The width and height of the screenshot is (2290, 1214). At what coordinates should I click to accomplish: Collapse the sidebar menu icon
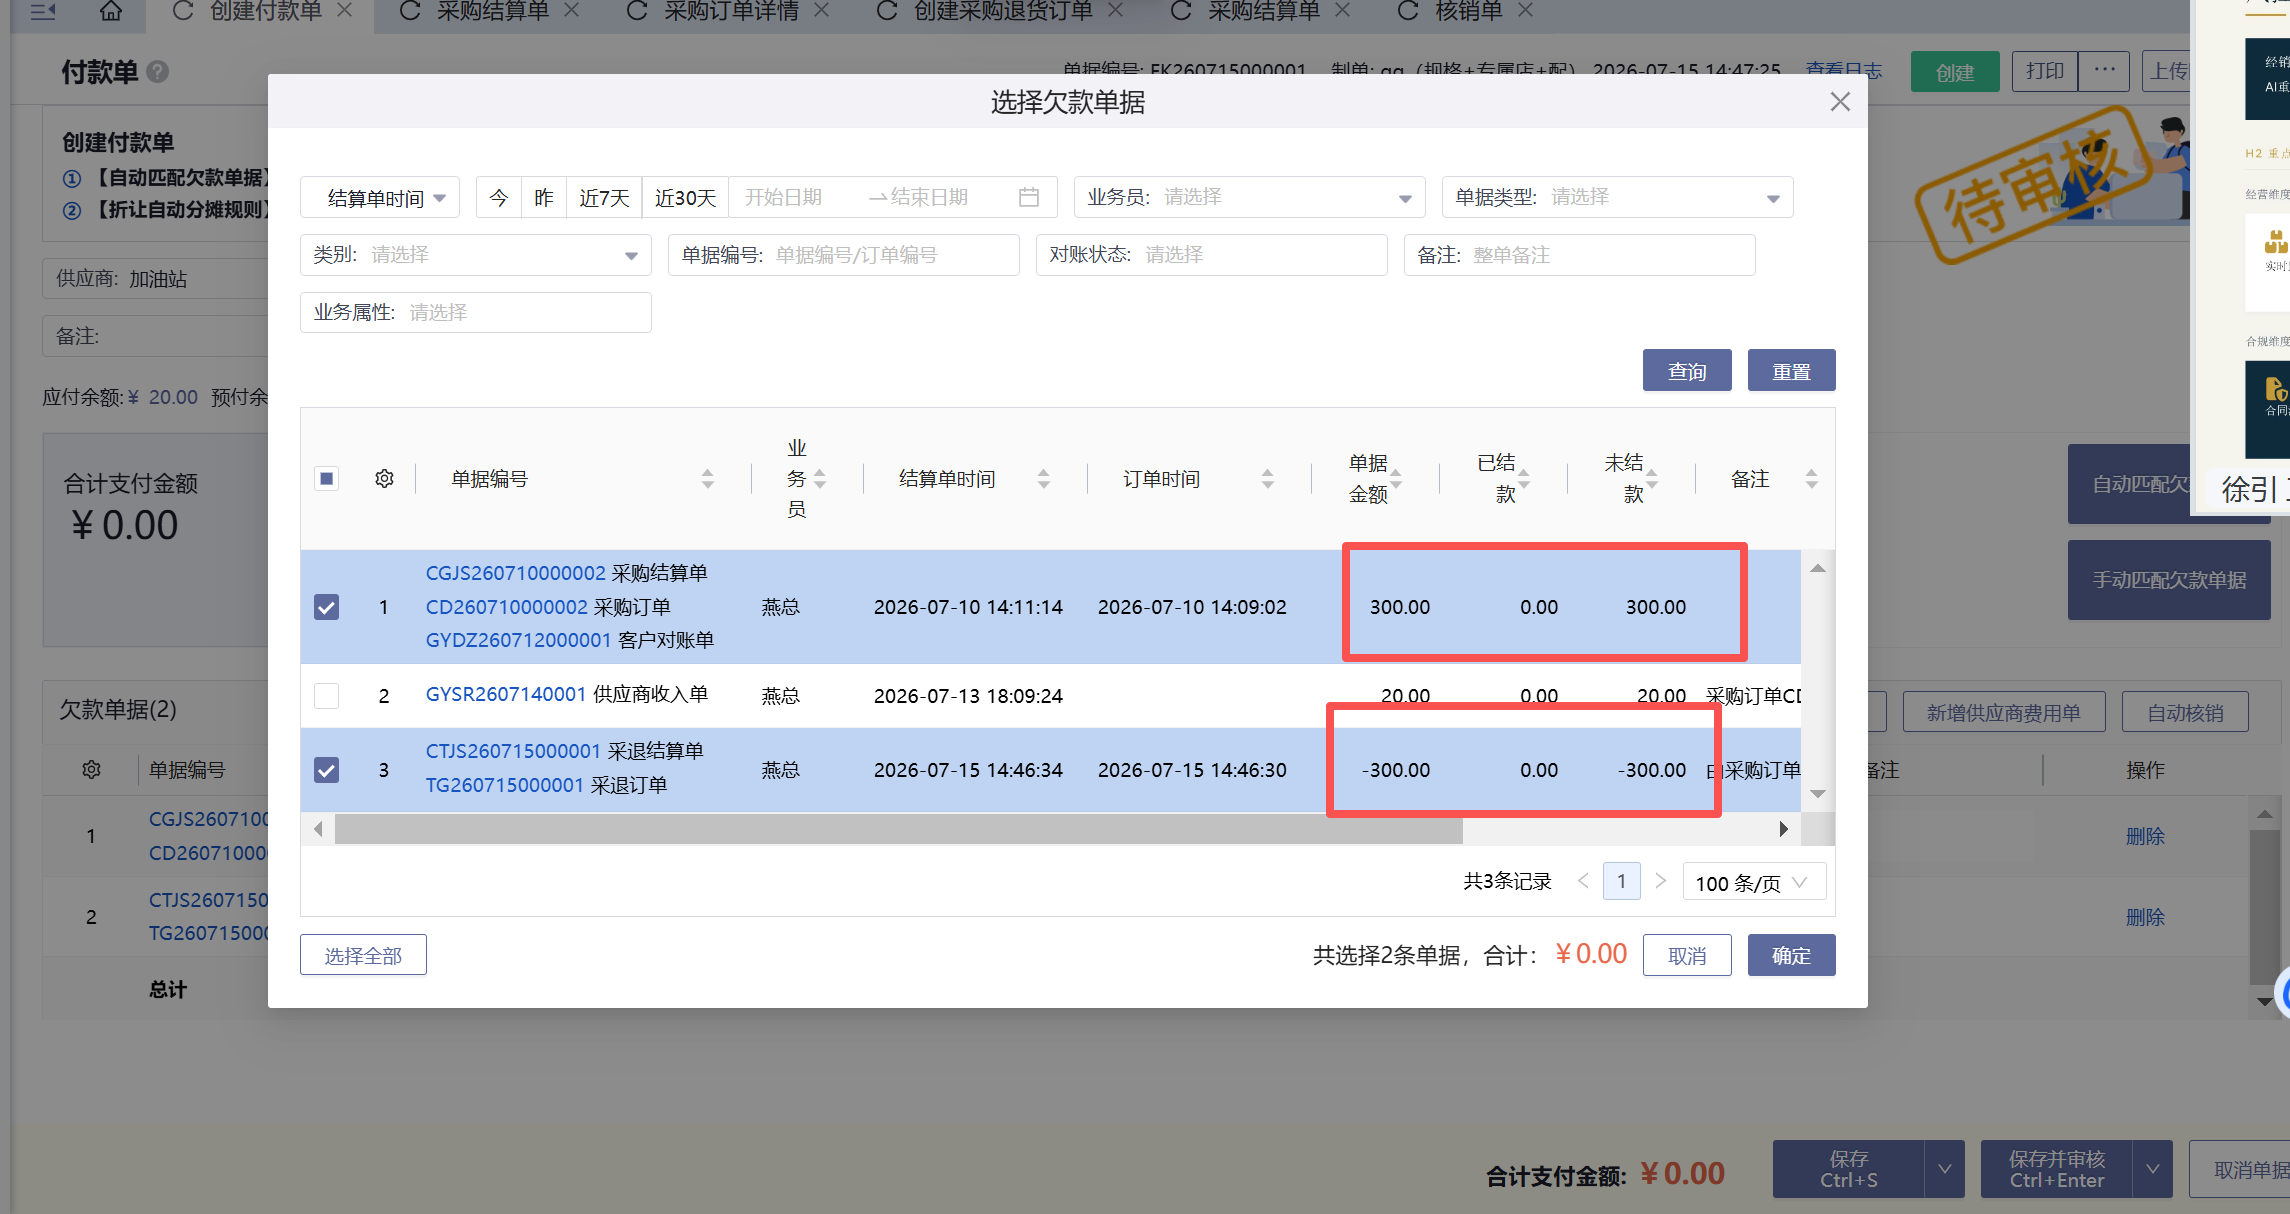(42, 11)
